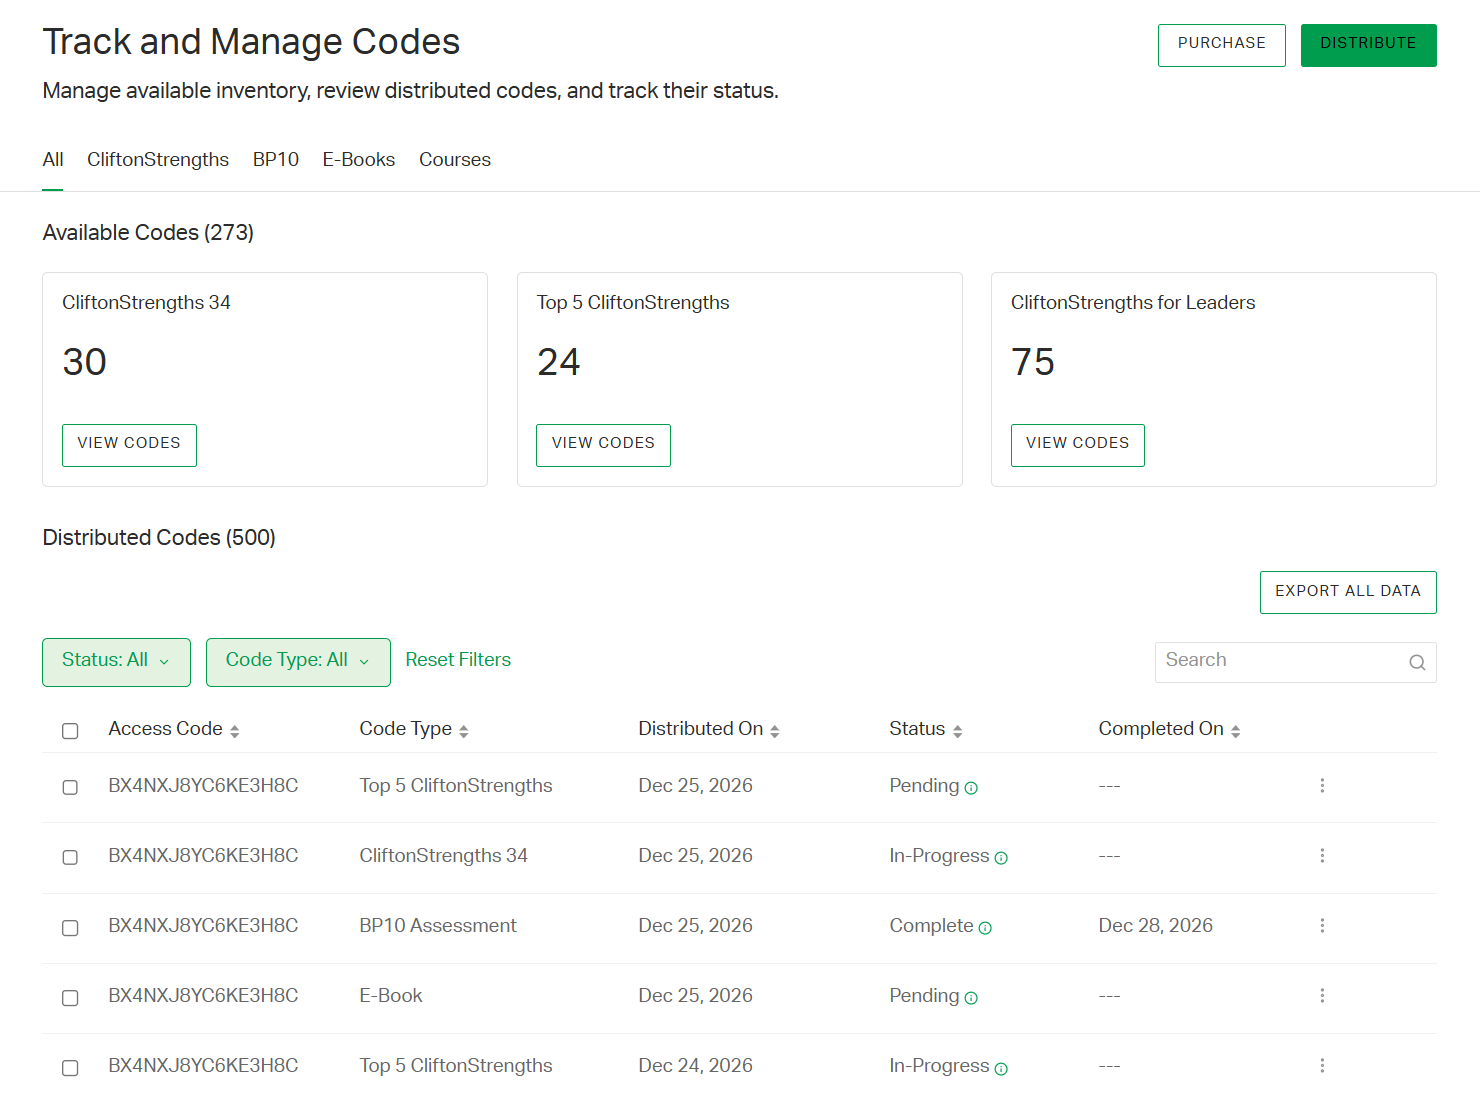View codes for CliftonStrengths 34
Viewport: 1480px width, 1102px height.
point(129,445)
